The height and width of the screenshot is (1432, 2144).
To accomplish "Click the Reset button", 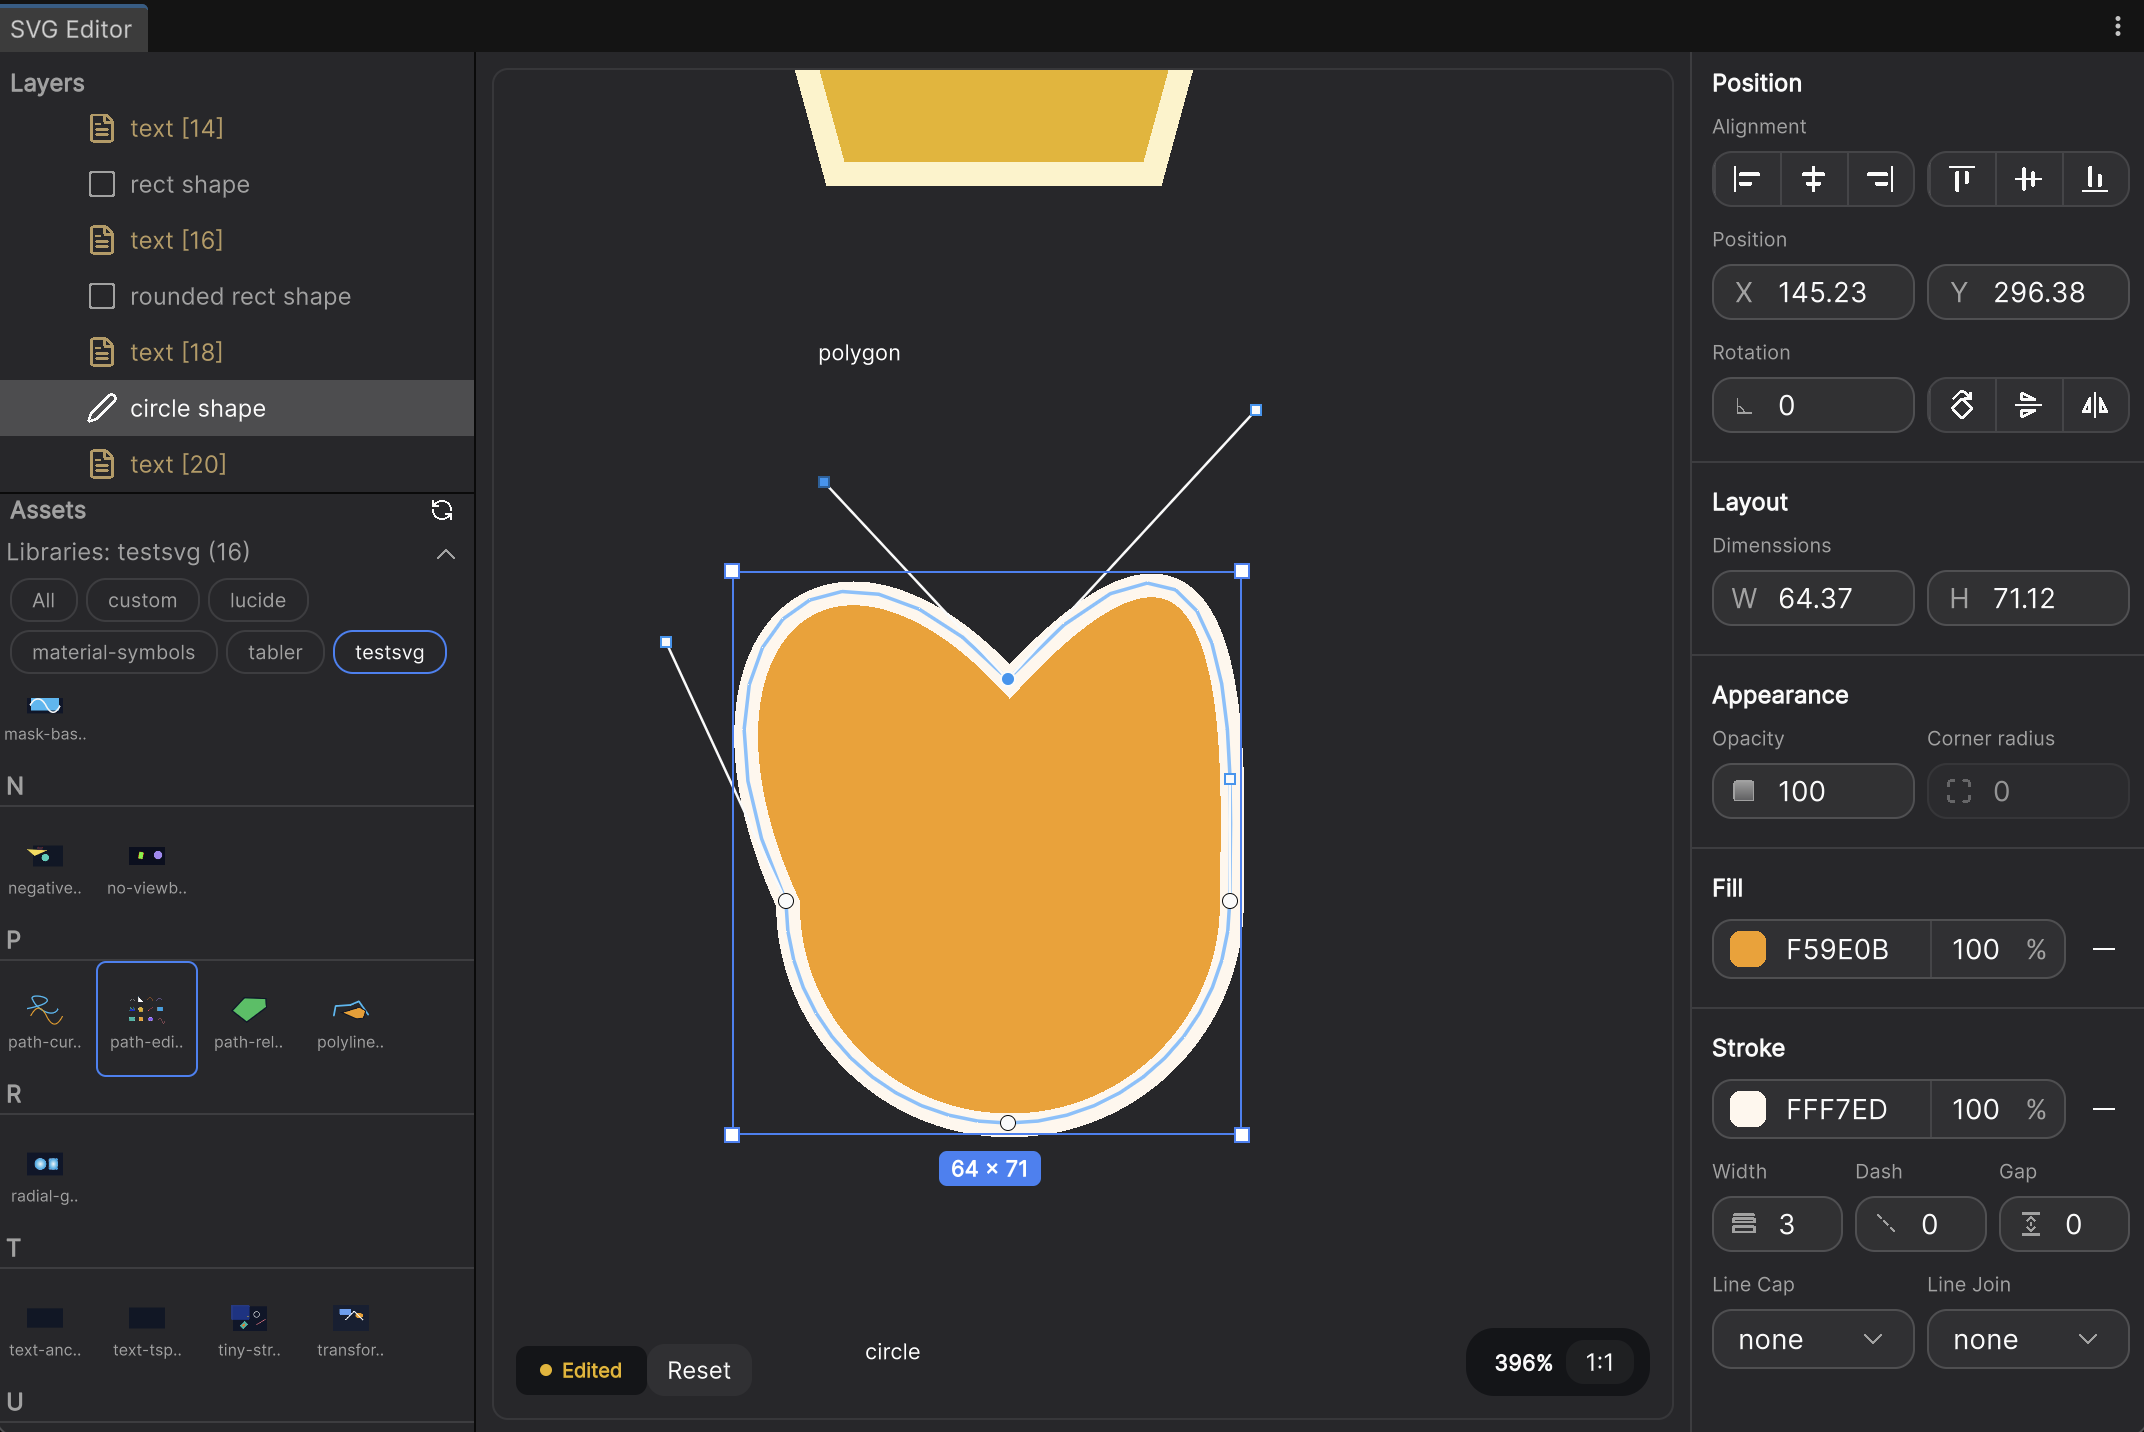I will 698,1370.
